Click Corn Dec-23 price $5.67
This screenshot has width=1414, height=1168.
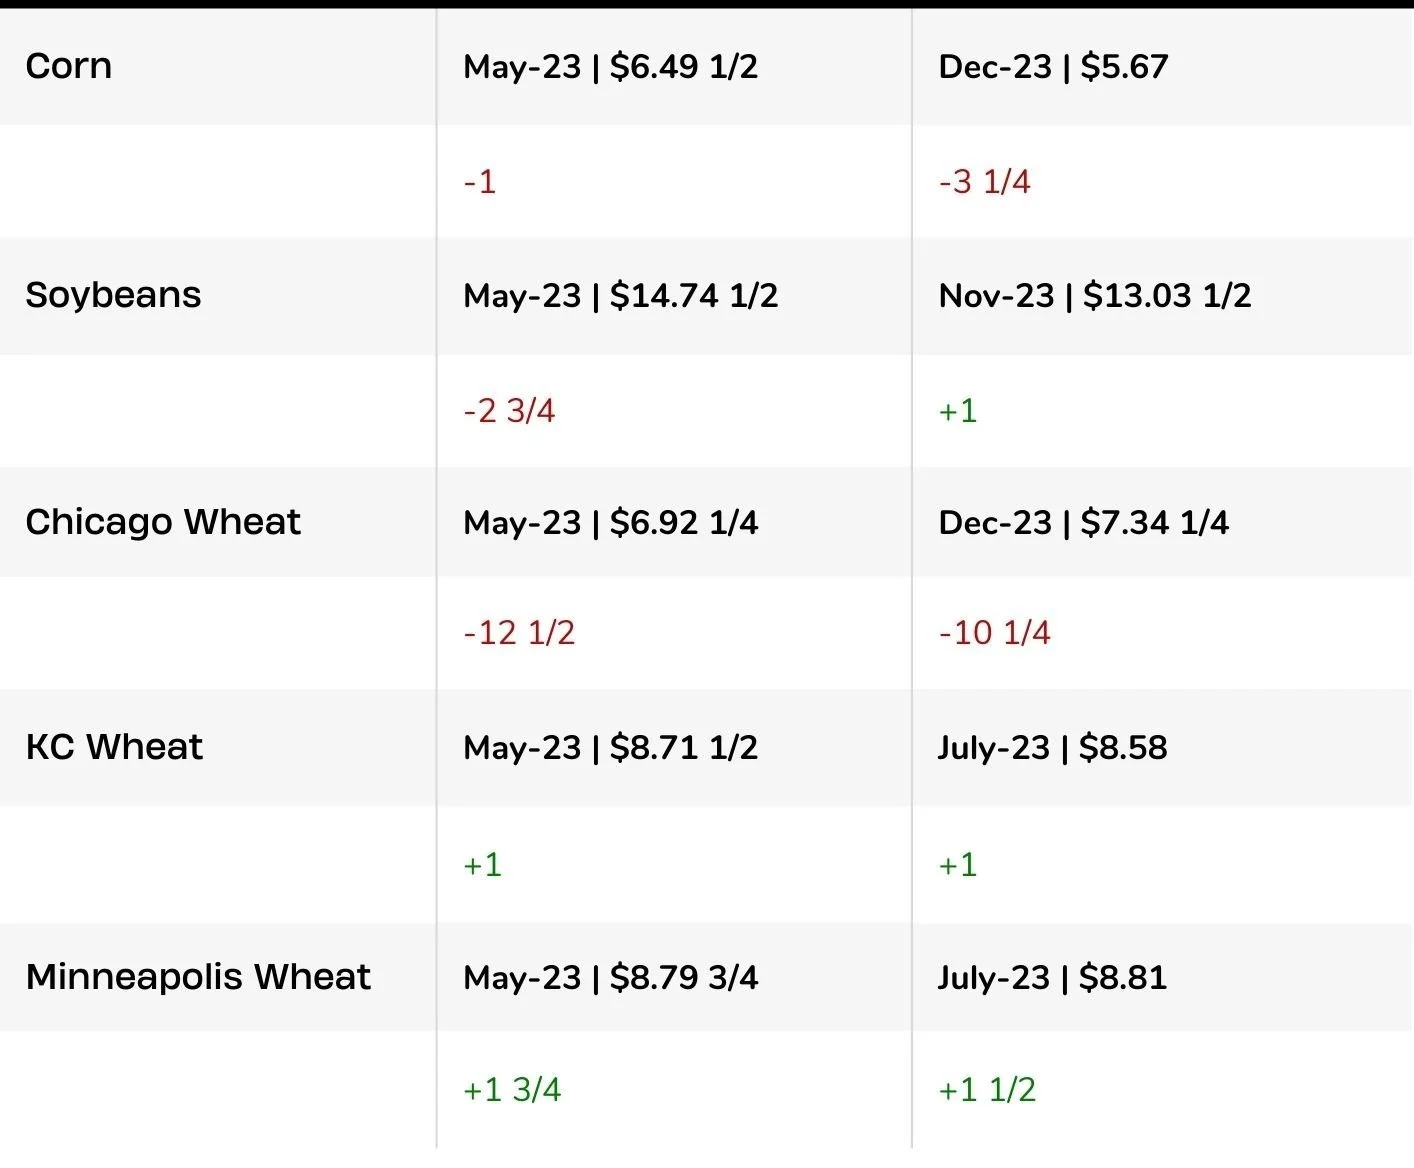click(1053, 67)
